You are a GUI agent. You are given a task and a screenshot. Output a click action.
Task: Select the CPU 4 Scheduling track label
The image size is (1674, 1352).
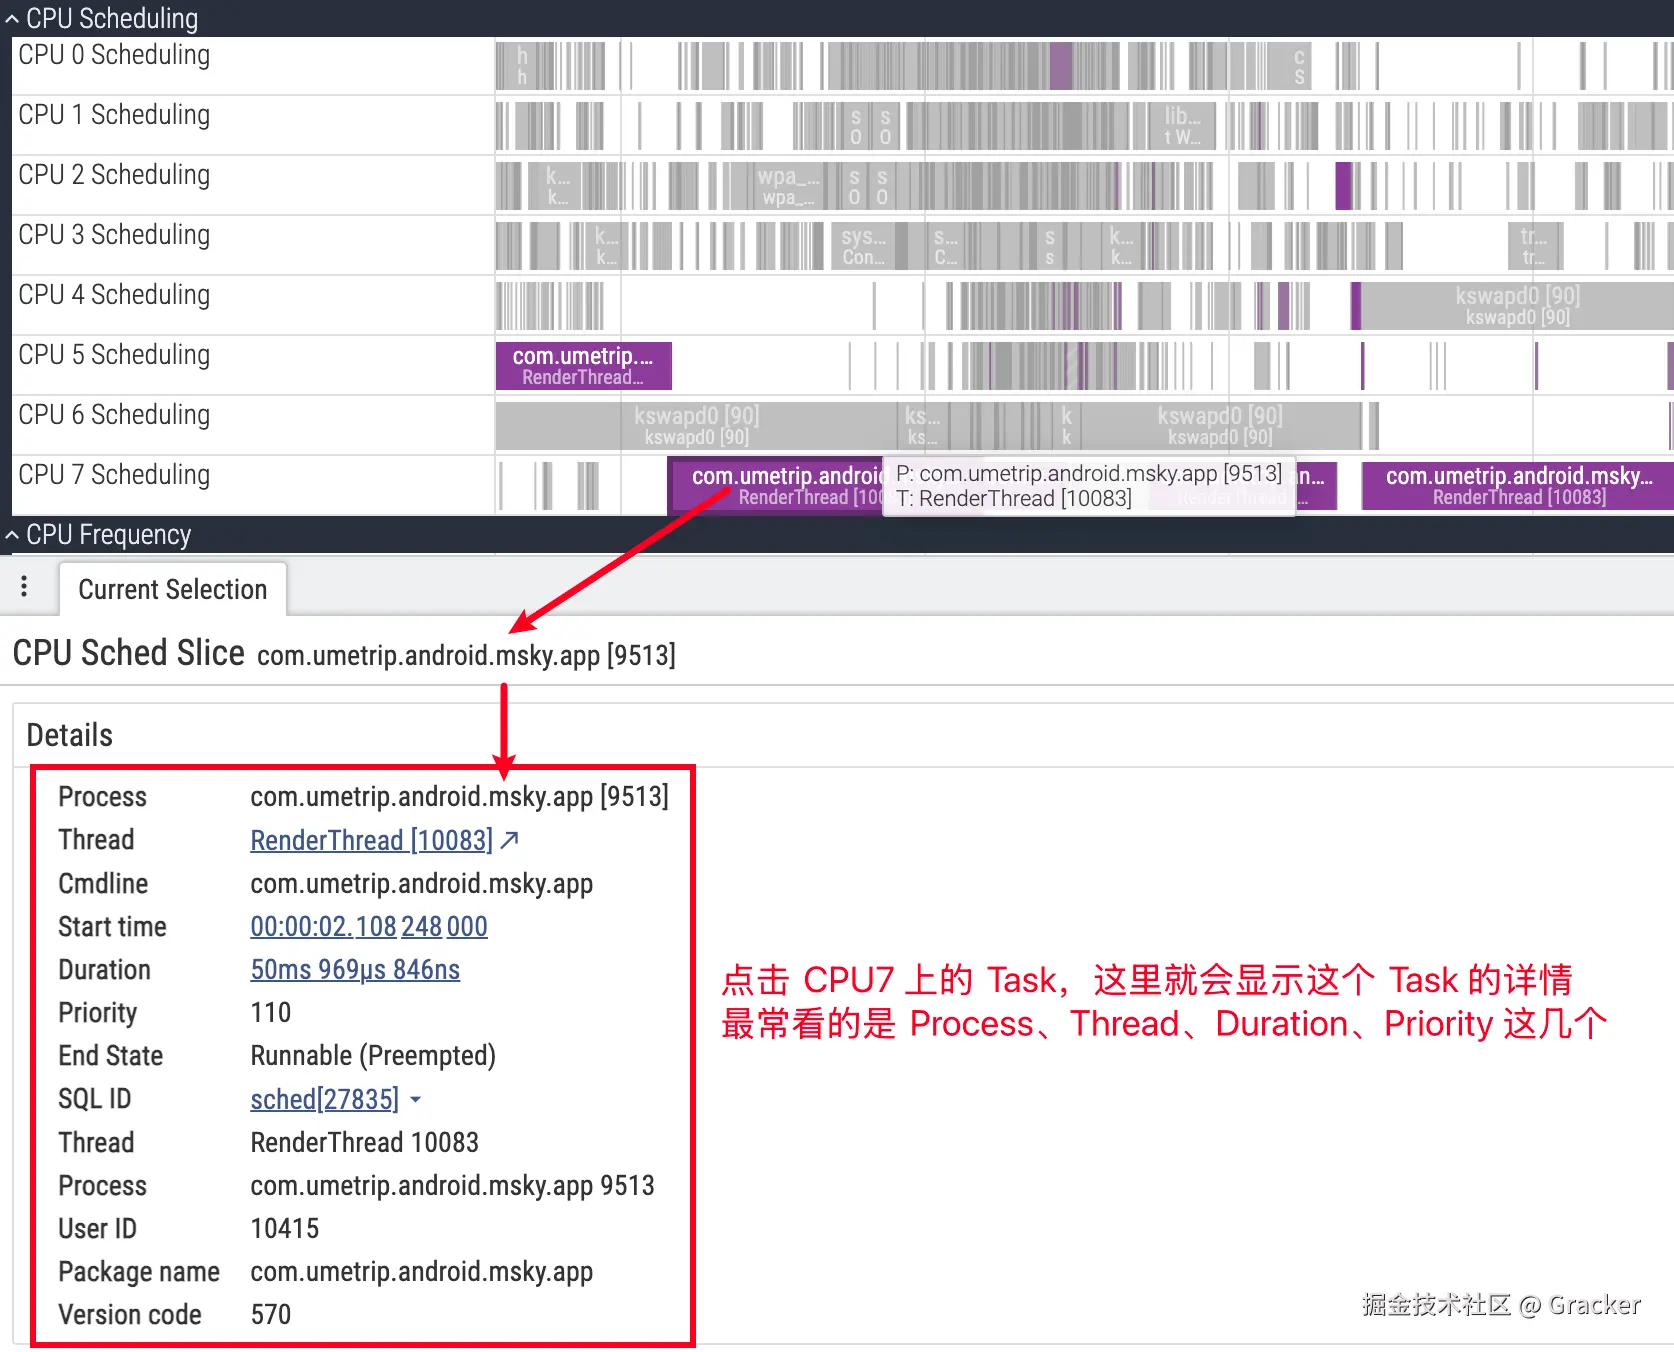point(114,295)
